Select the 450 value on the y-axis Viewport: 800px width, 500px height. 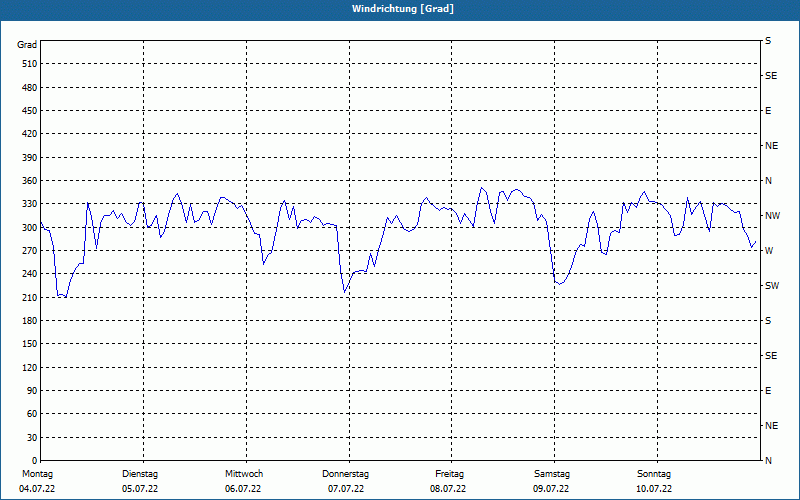[30, 111]
